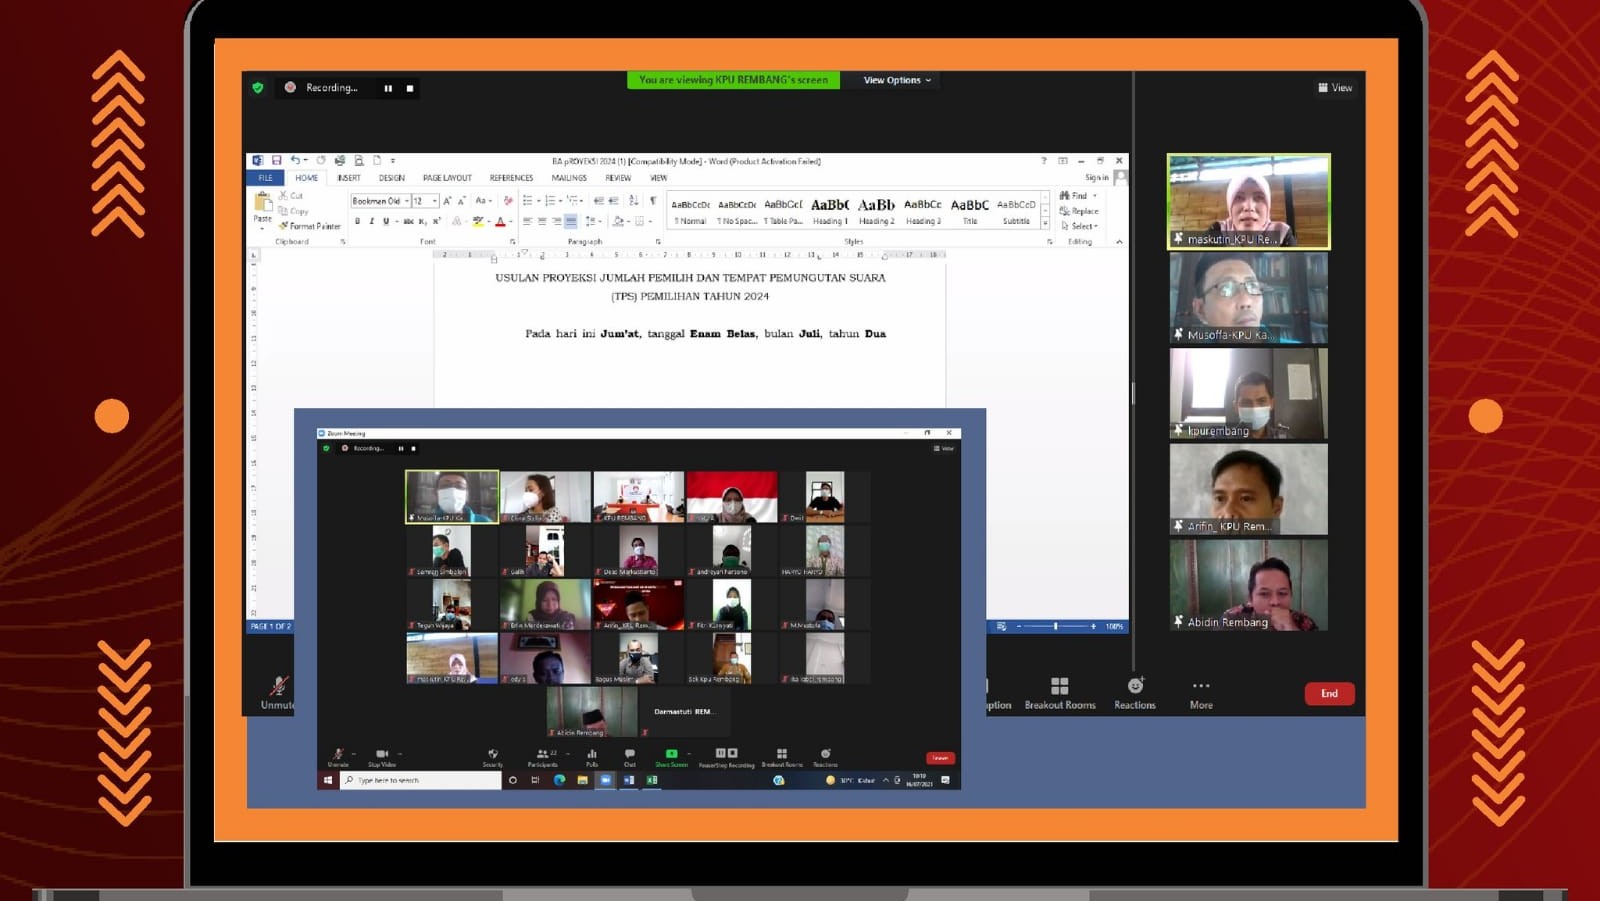Viewport: 1600px width, 901px height.
Task: Toggle Underline formatting in Word
Action: tap(386, 221)
